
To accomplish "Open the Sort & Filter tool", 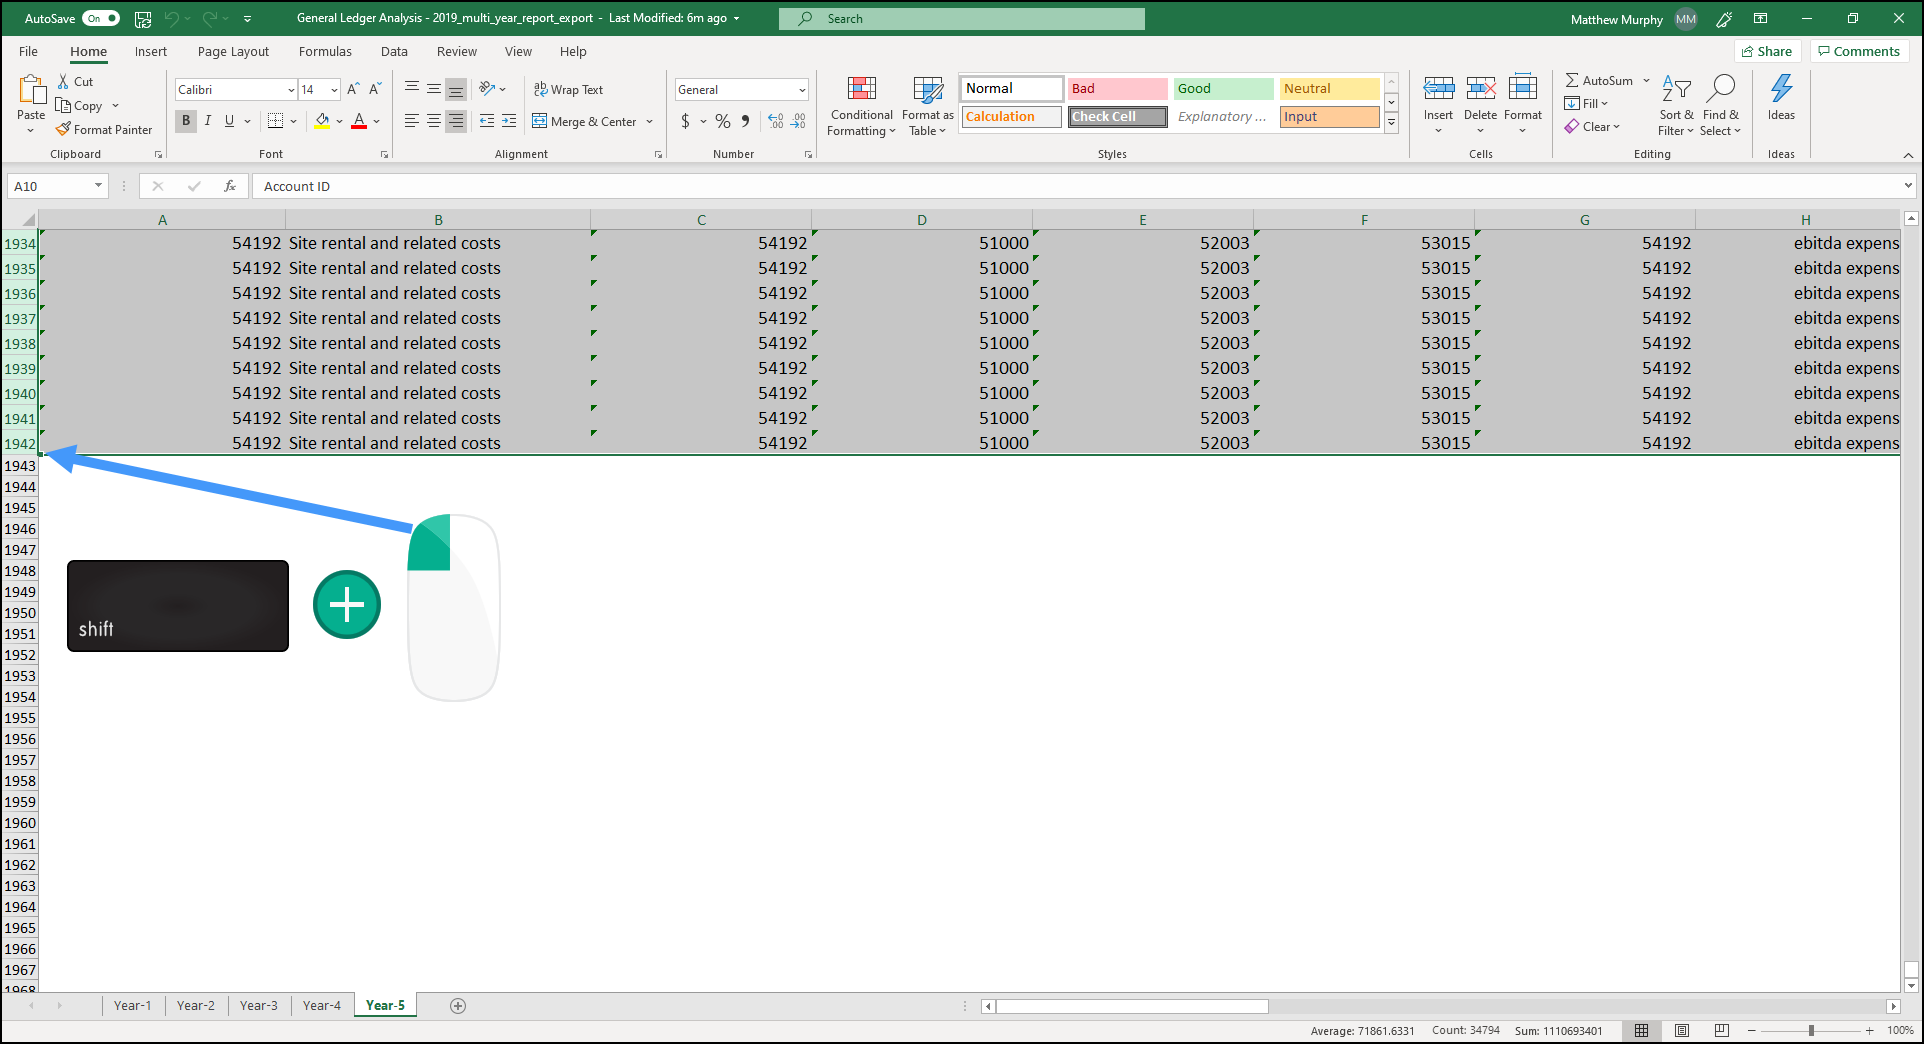I will (x=1677, y=105).
